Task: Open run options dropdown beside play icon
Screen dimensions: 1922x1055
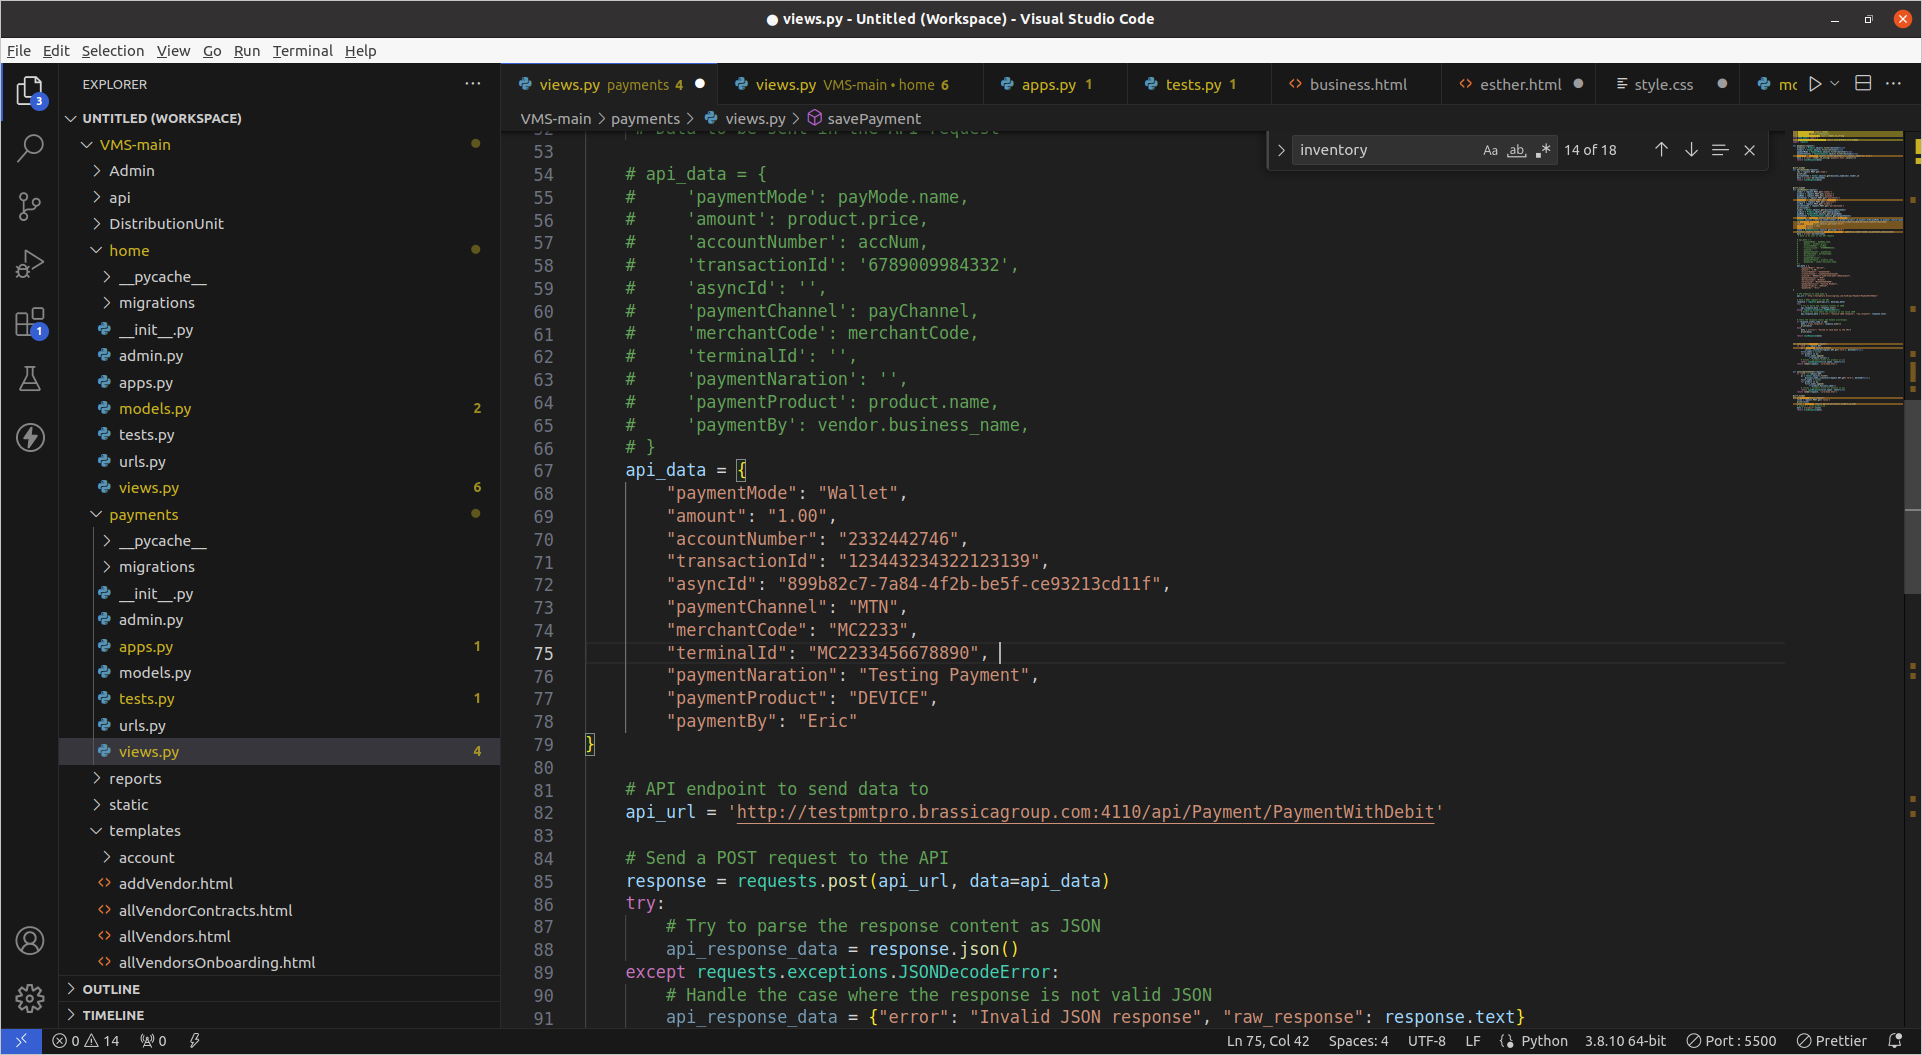Action: point(1835,84)
